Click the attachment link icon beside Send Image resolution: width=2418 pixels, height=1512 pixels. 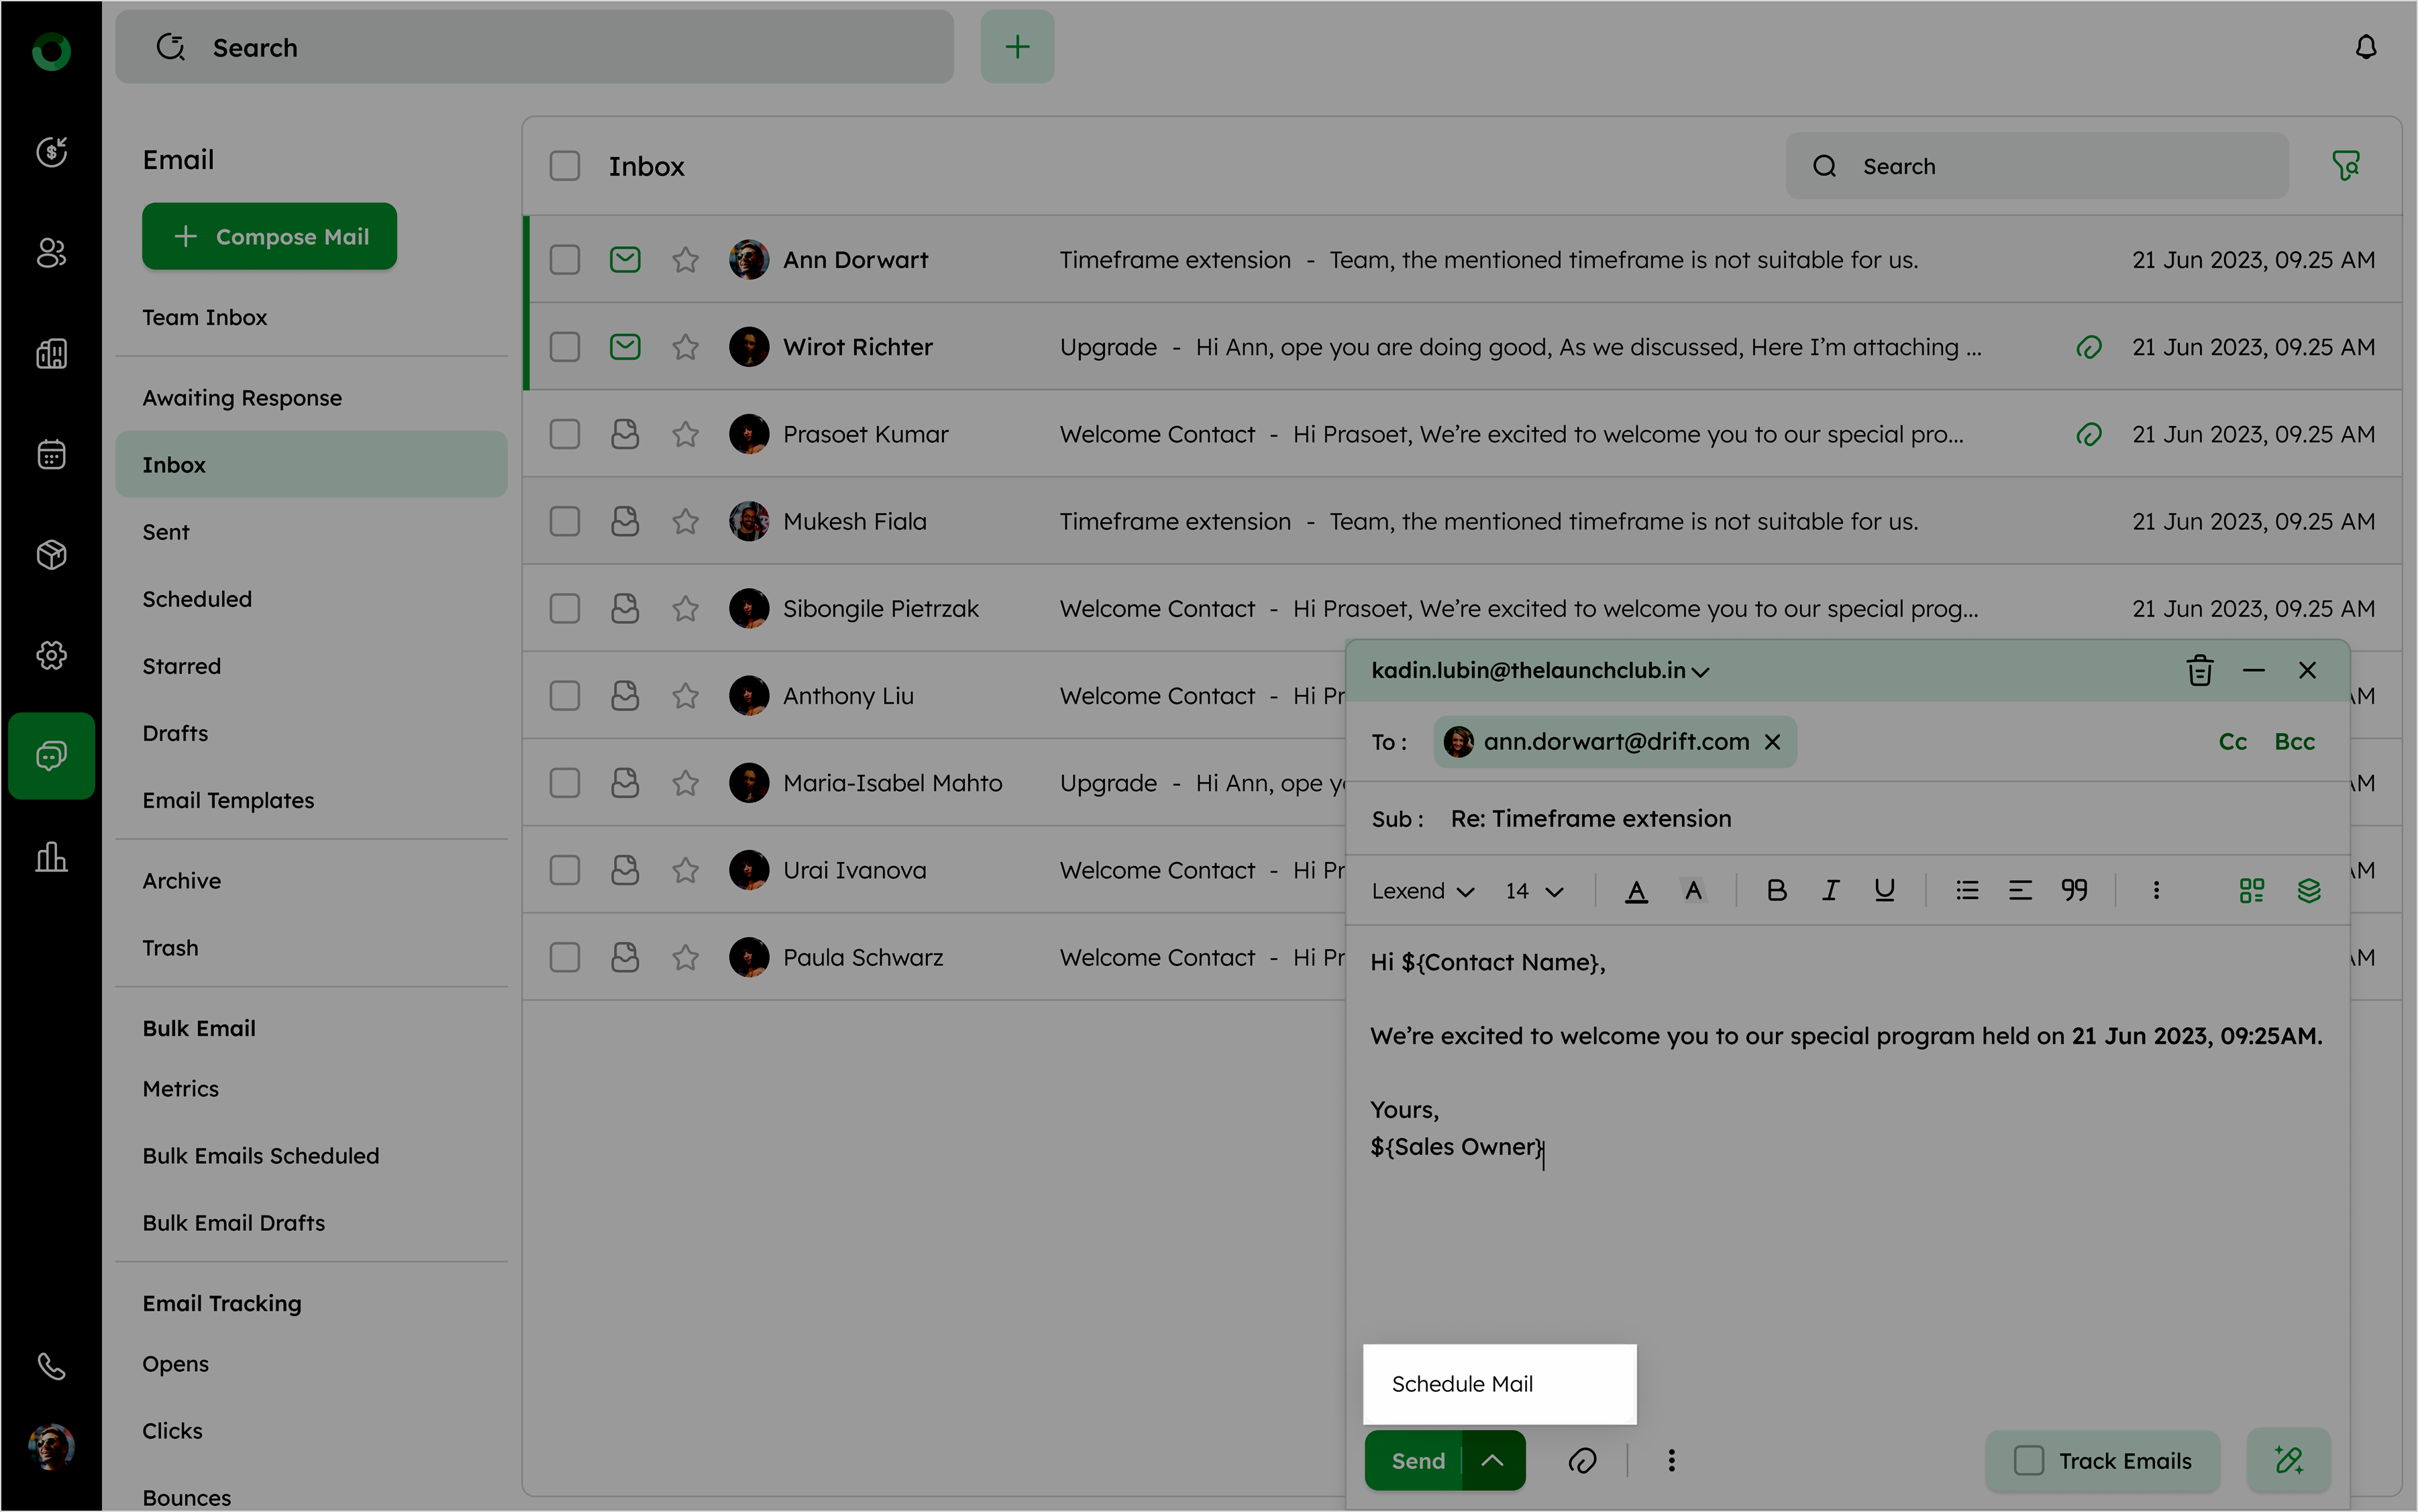click(x=1582, y=1461)
